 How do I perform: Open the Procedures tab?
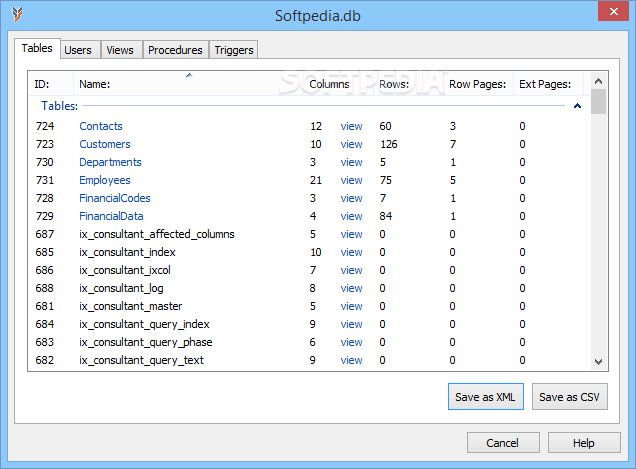175,50
